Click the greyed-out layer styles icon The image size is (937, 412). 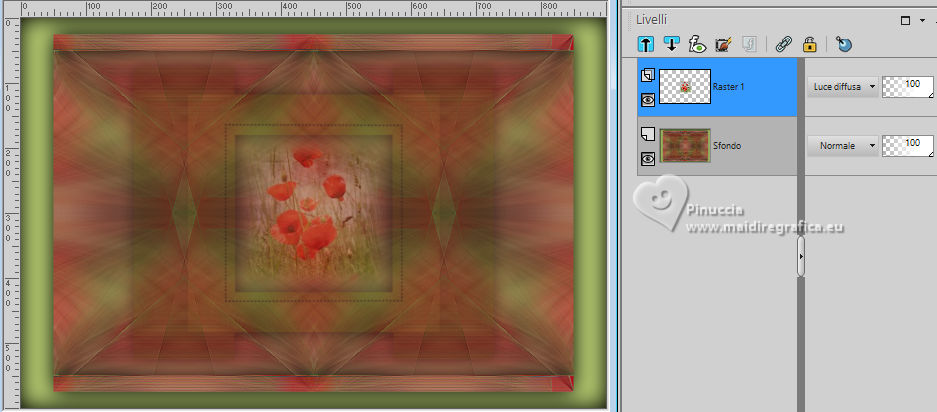pyautogui.click(x=748, y=44)
